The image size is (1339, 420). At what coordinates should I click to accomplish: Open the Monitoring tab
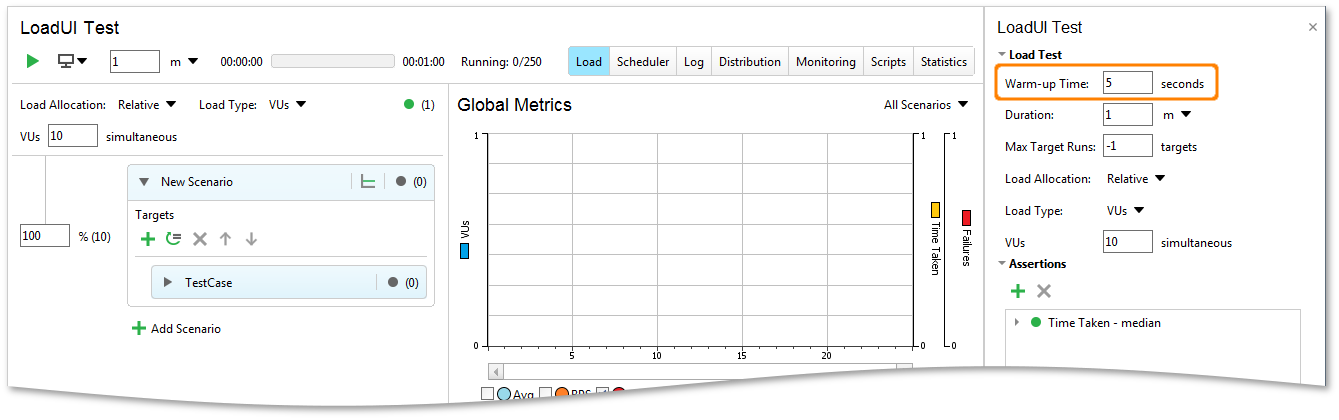pyautogui.click(x=826, y=62)
